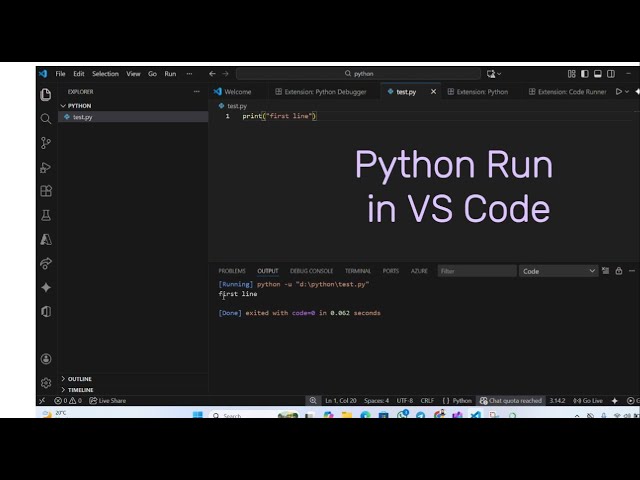Screen dimensions: 640x480
Task: Open the Extensions view
Action: (x=46, y=191)
